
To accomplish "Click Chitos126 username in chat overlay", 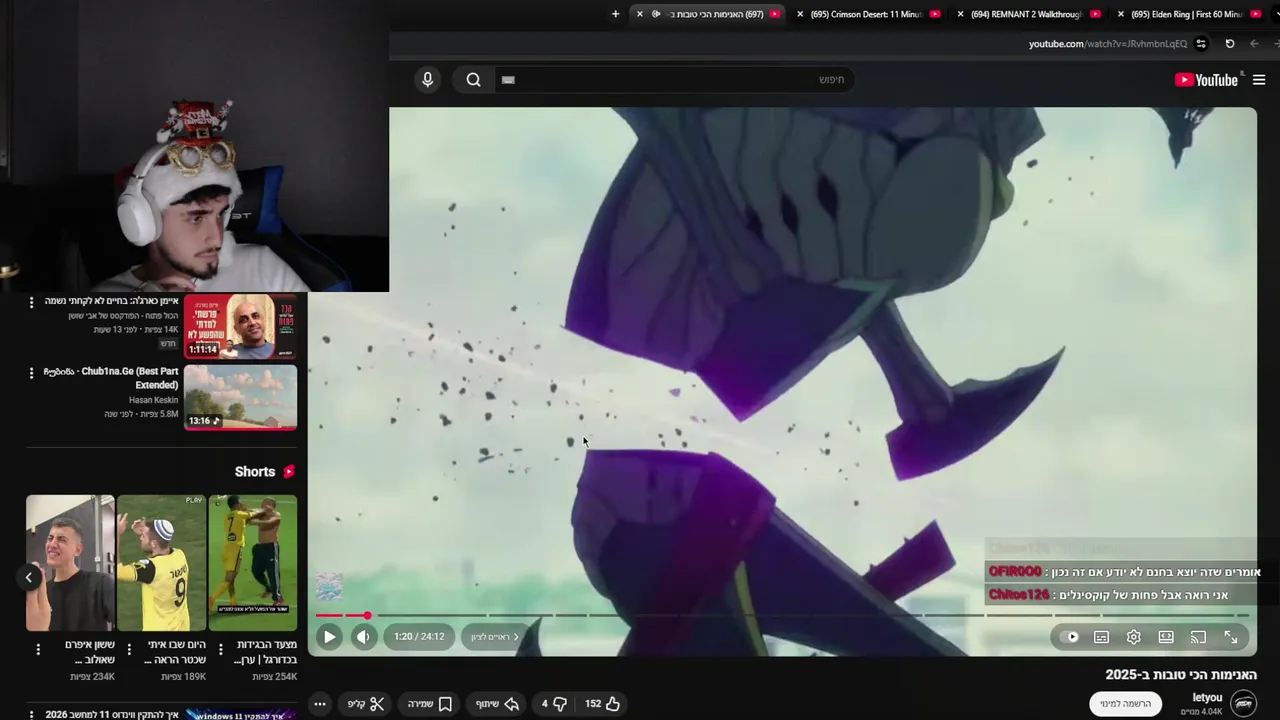I will [1019, 595].
